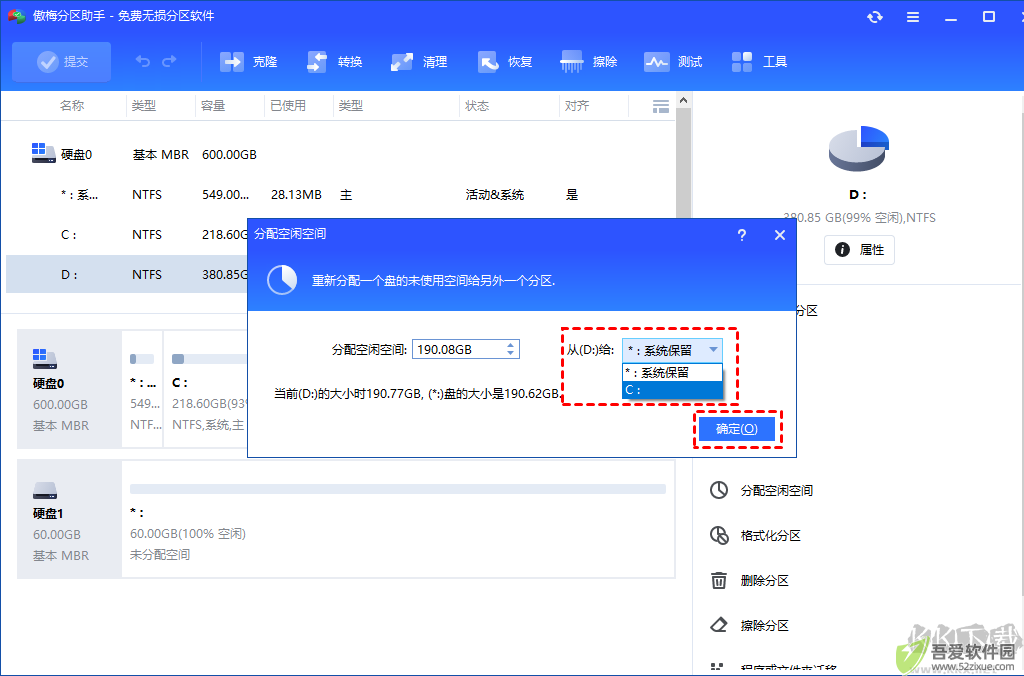Click scrollbar up arrow in partition list
The image size is (1024, 676).
(x=683, y=101)
